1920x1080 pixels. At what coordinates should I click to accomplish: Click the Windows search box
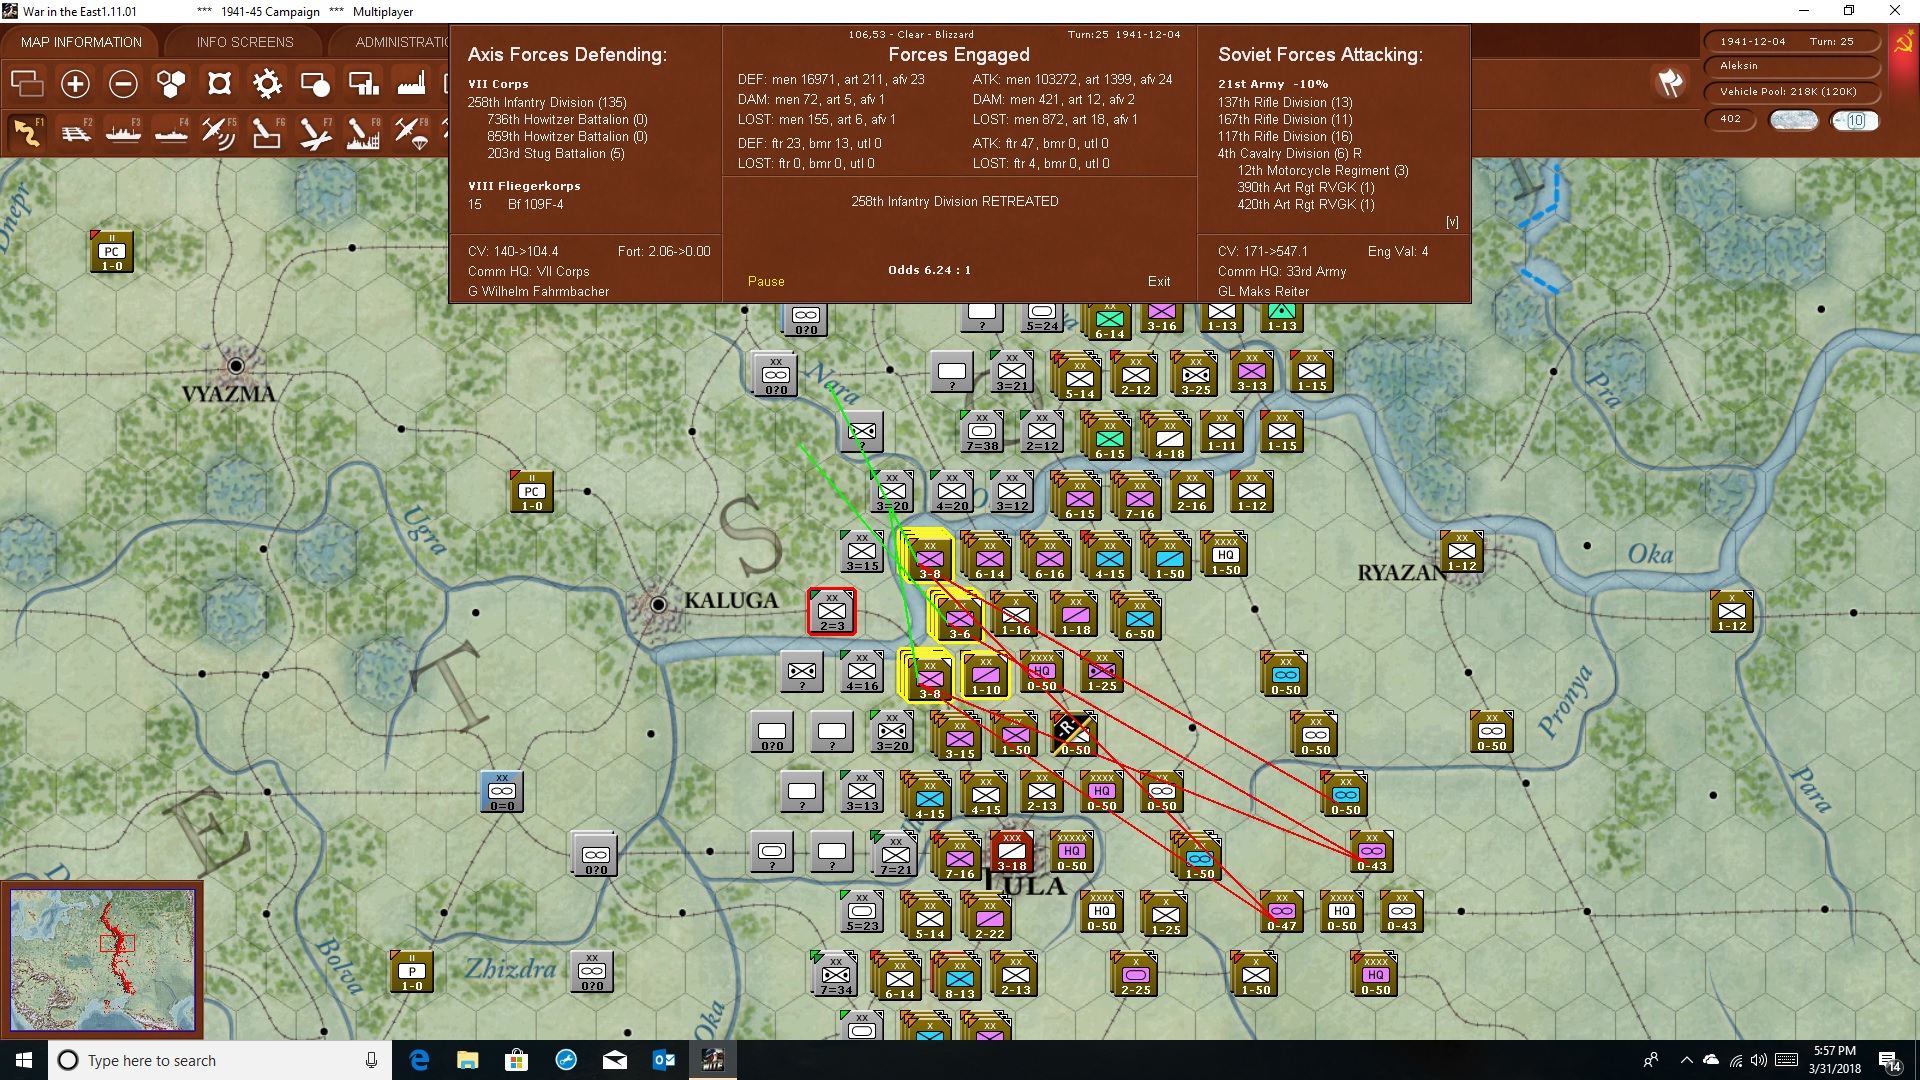(x=220, y=1060)
